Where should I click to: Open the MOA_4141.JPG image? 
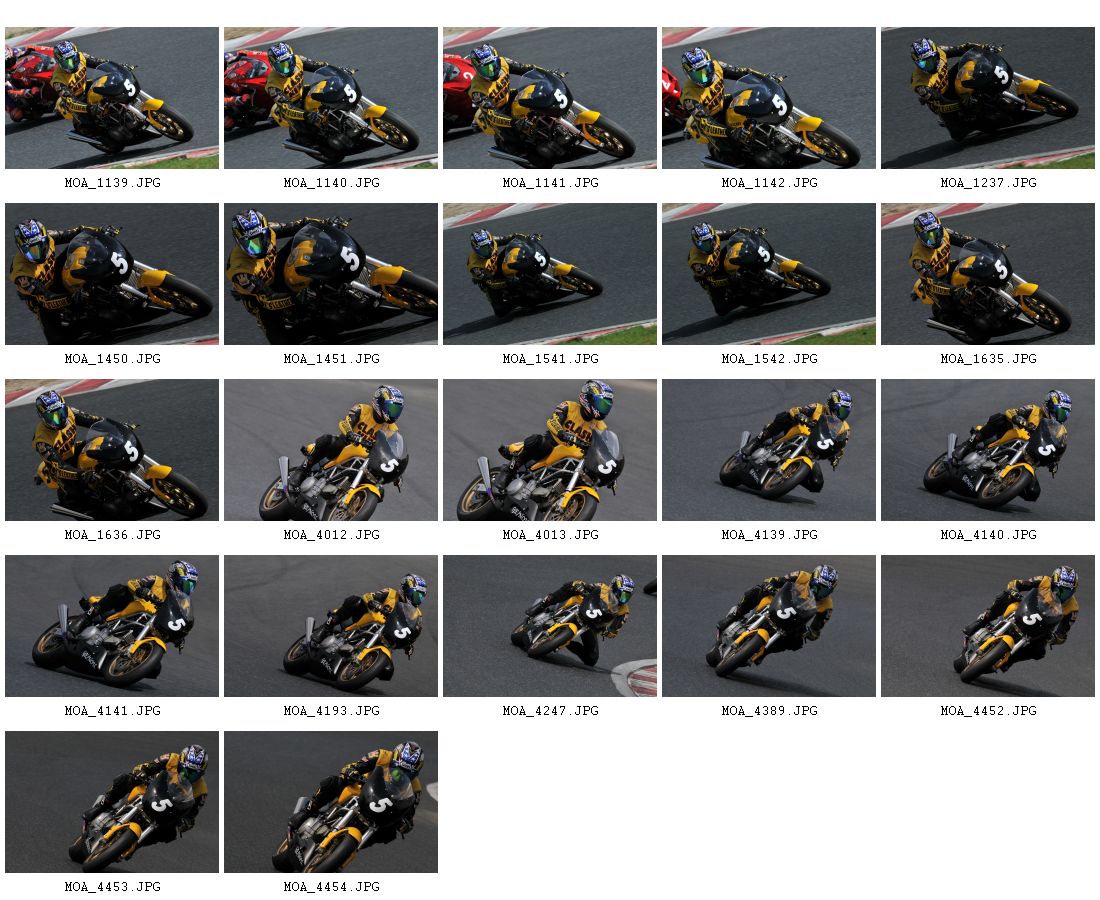[x=112, y=626]
